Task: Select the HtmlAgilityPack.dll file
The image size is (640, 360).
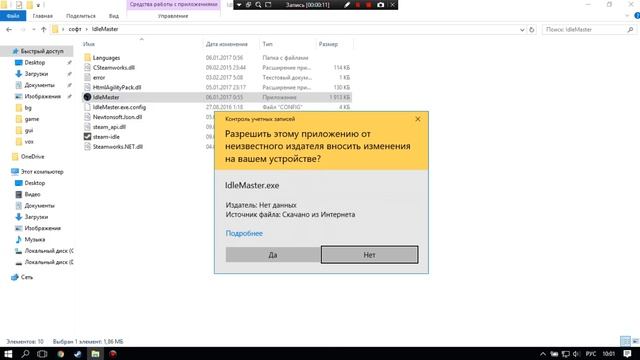Action: (117, 87)
